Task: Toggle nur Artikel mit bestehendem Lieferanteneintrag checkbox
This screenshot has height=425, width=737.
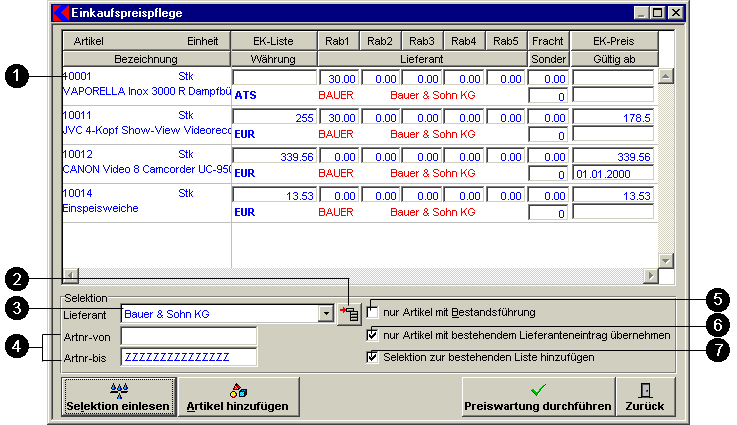Action: [373, 335]
